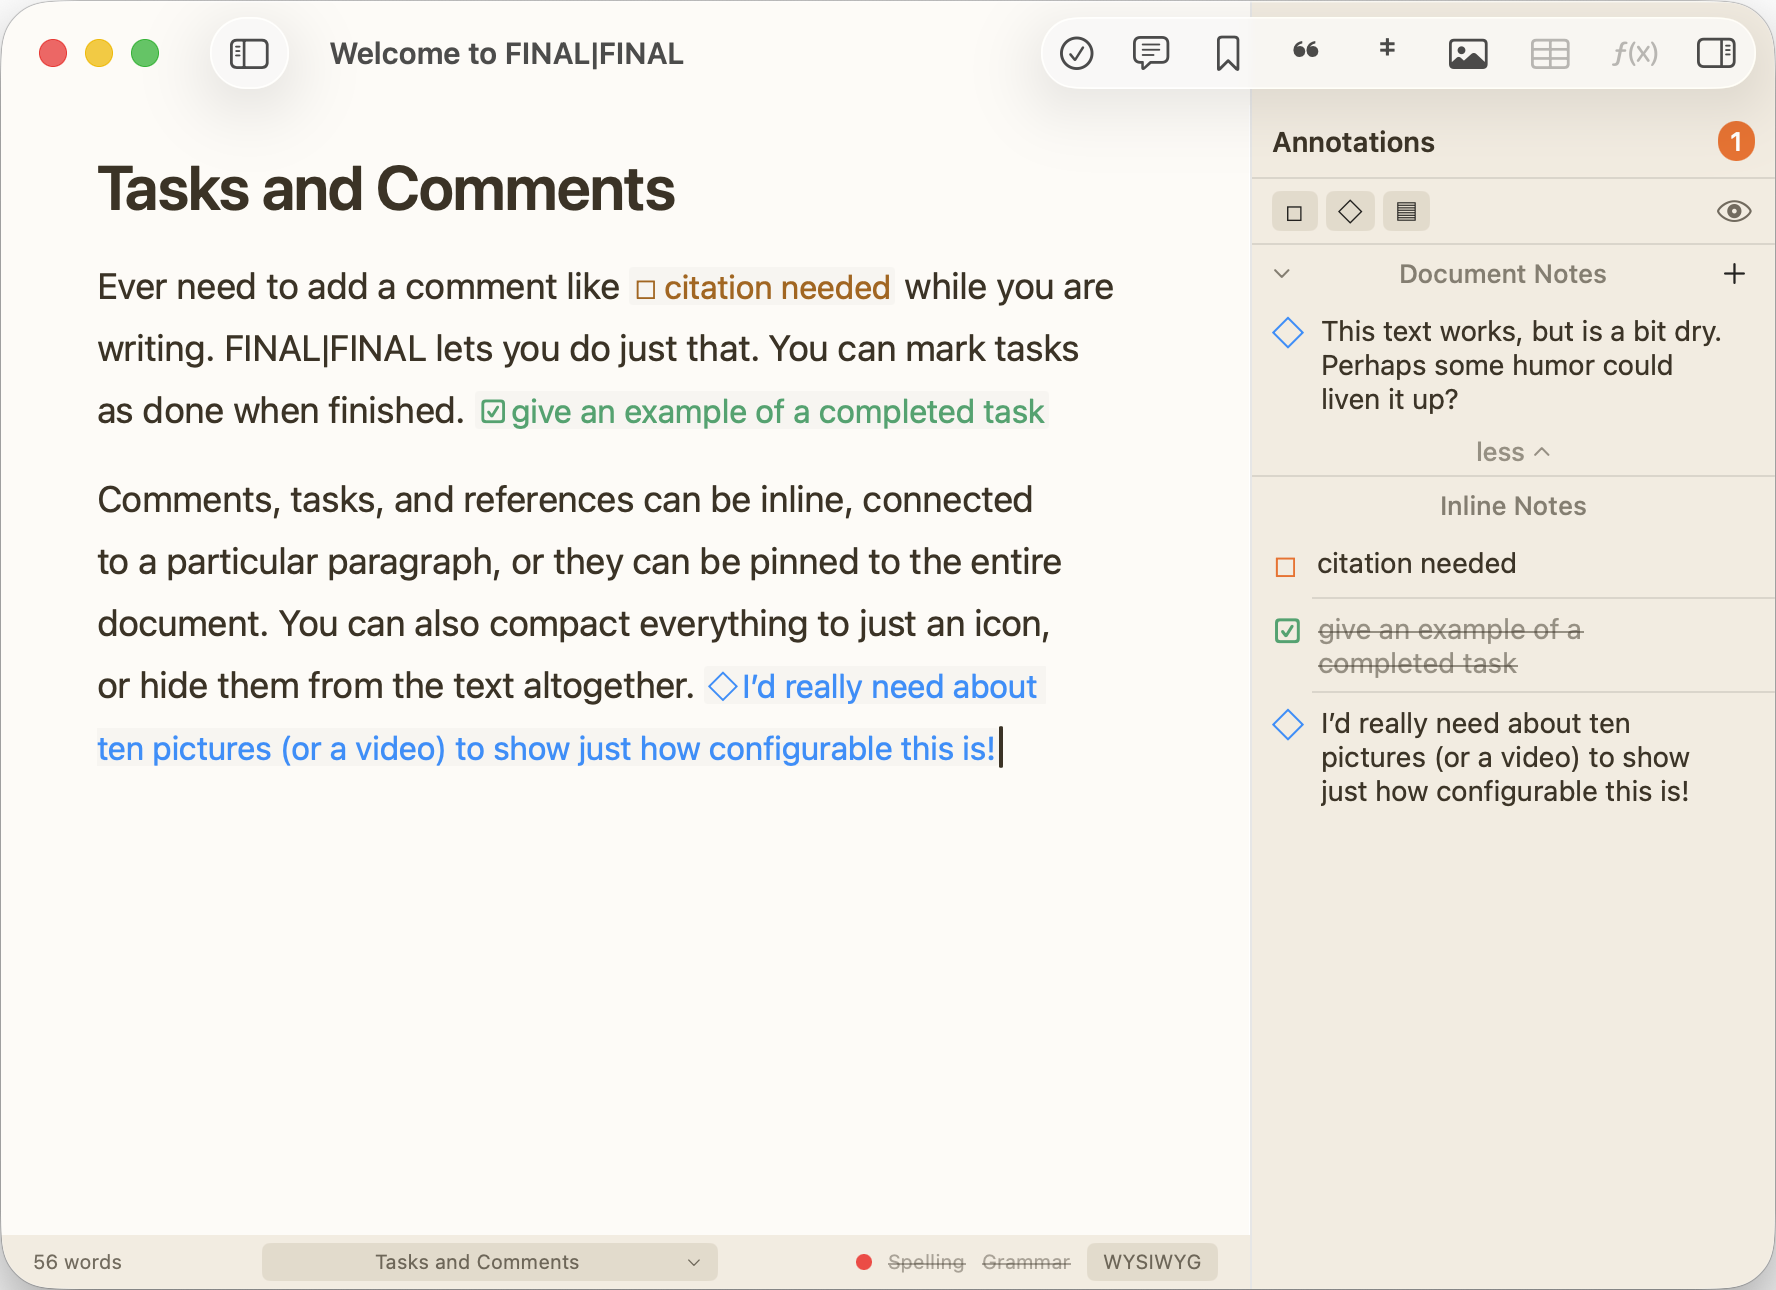Insert a math formula f(x)

(x=1635, y=53)
